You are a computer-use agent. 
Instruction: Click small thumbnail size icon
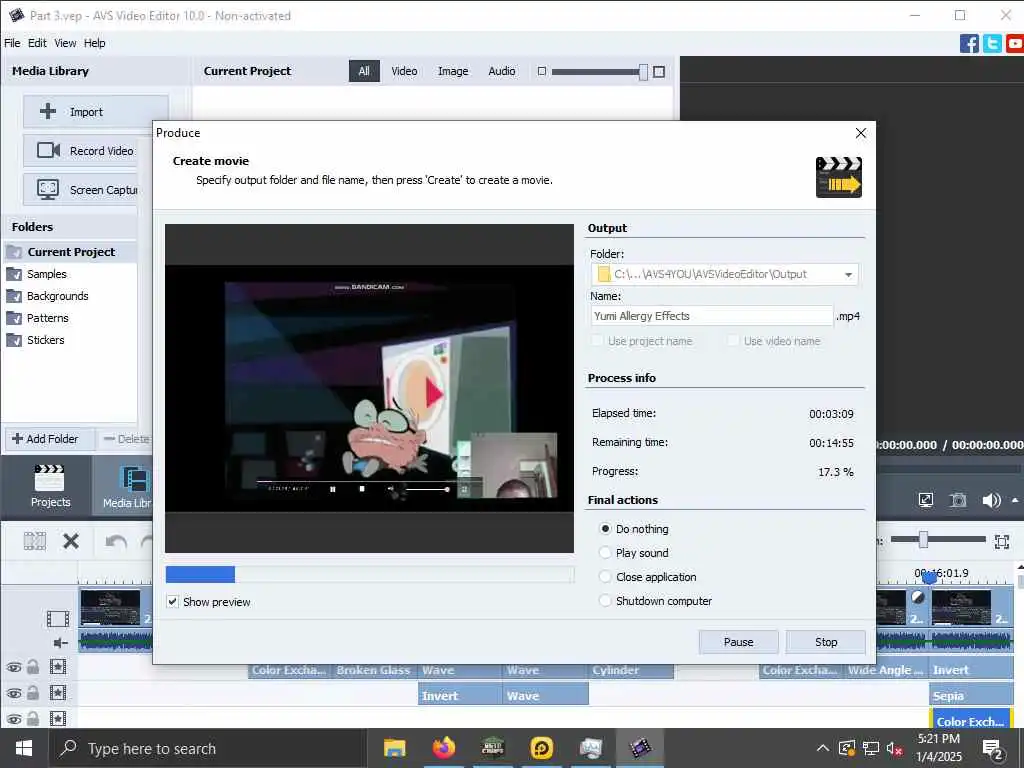(x=541, y=71)
